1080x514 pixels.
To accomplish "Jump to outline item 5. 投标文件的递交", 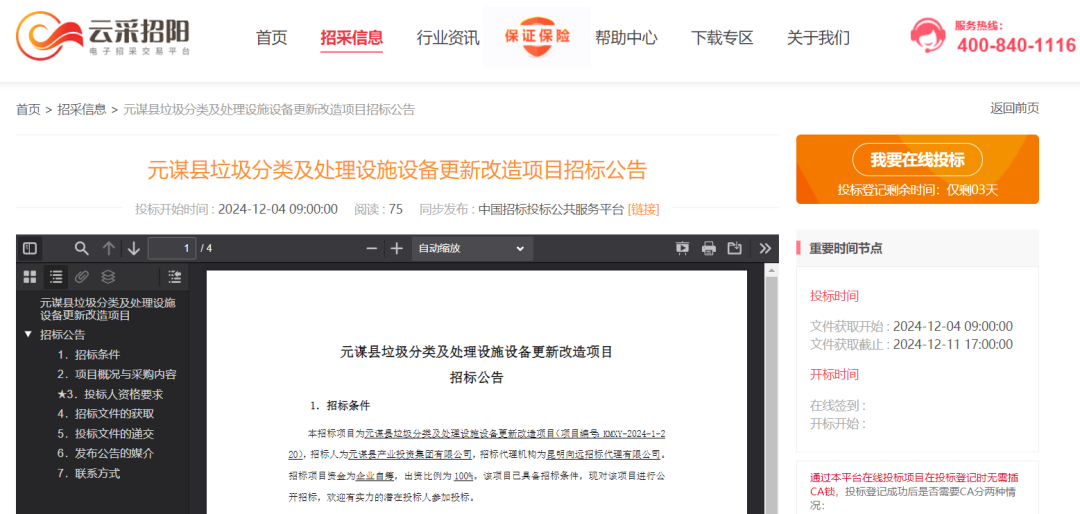I will pyautogui.click(x=106, y=434).
